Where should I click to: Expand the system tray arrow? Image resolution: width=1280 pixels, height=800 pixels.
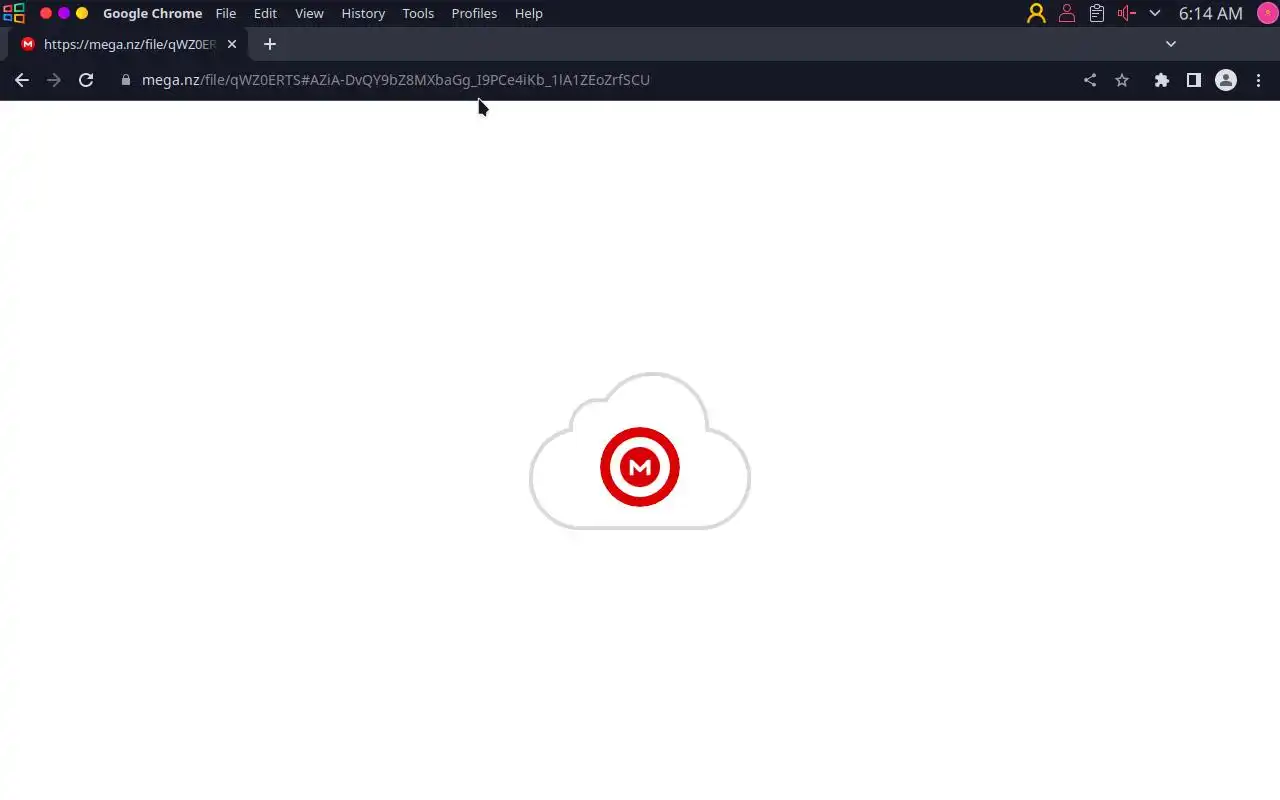tap(1155, 13)
